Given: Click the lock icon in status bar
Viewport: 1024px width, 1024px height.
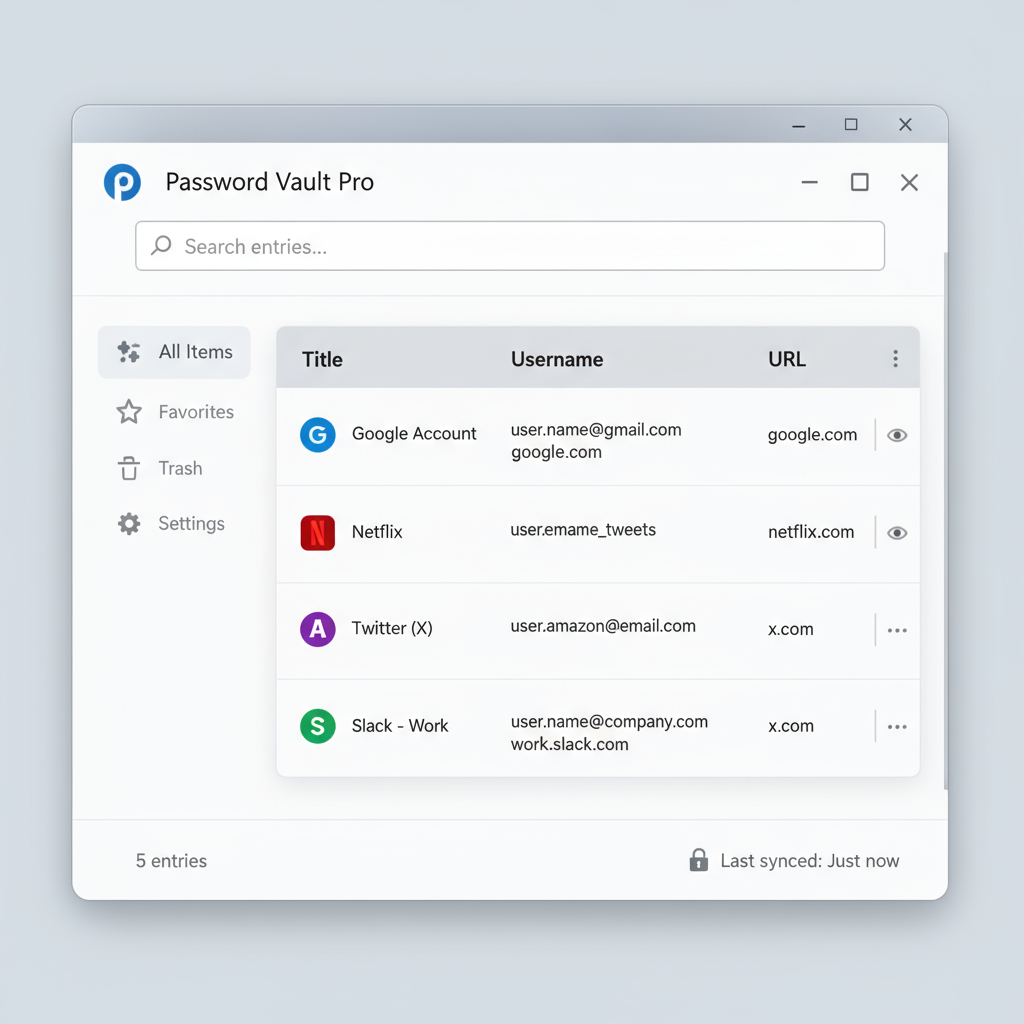Looking at the screenshot, I should click(x=698, y=860).
